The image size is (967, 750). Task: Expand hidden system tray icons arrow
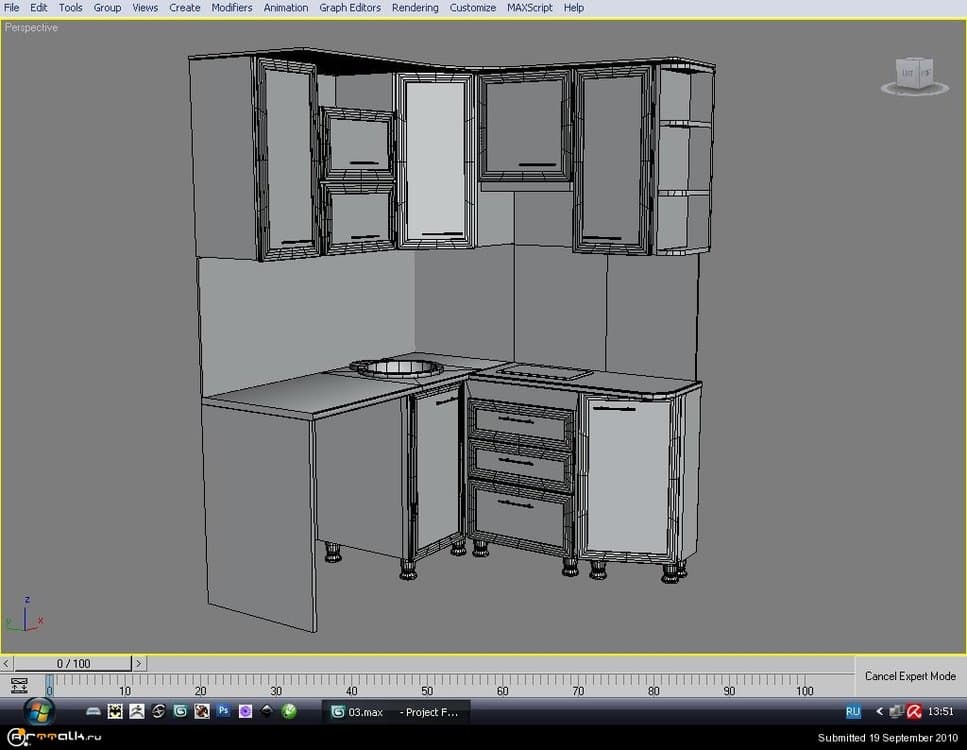coord(879,712)
